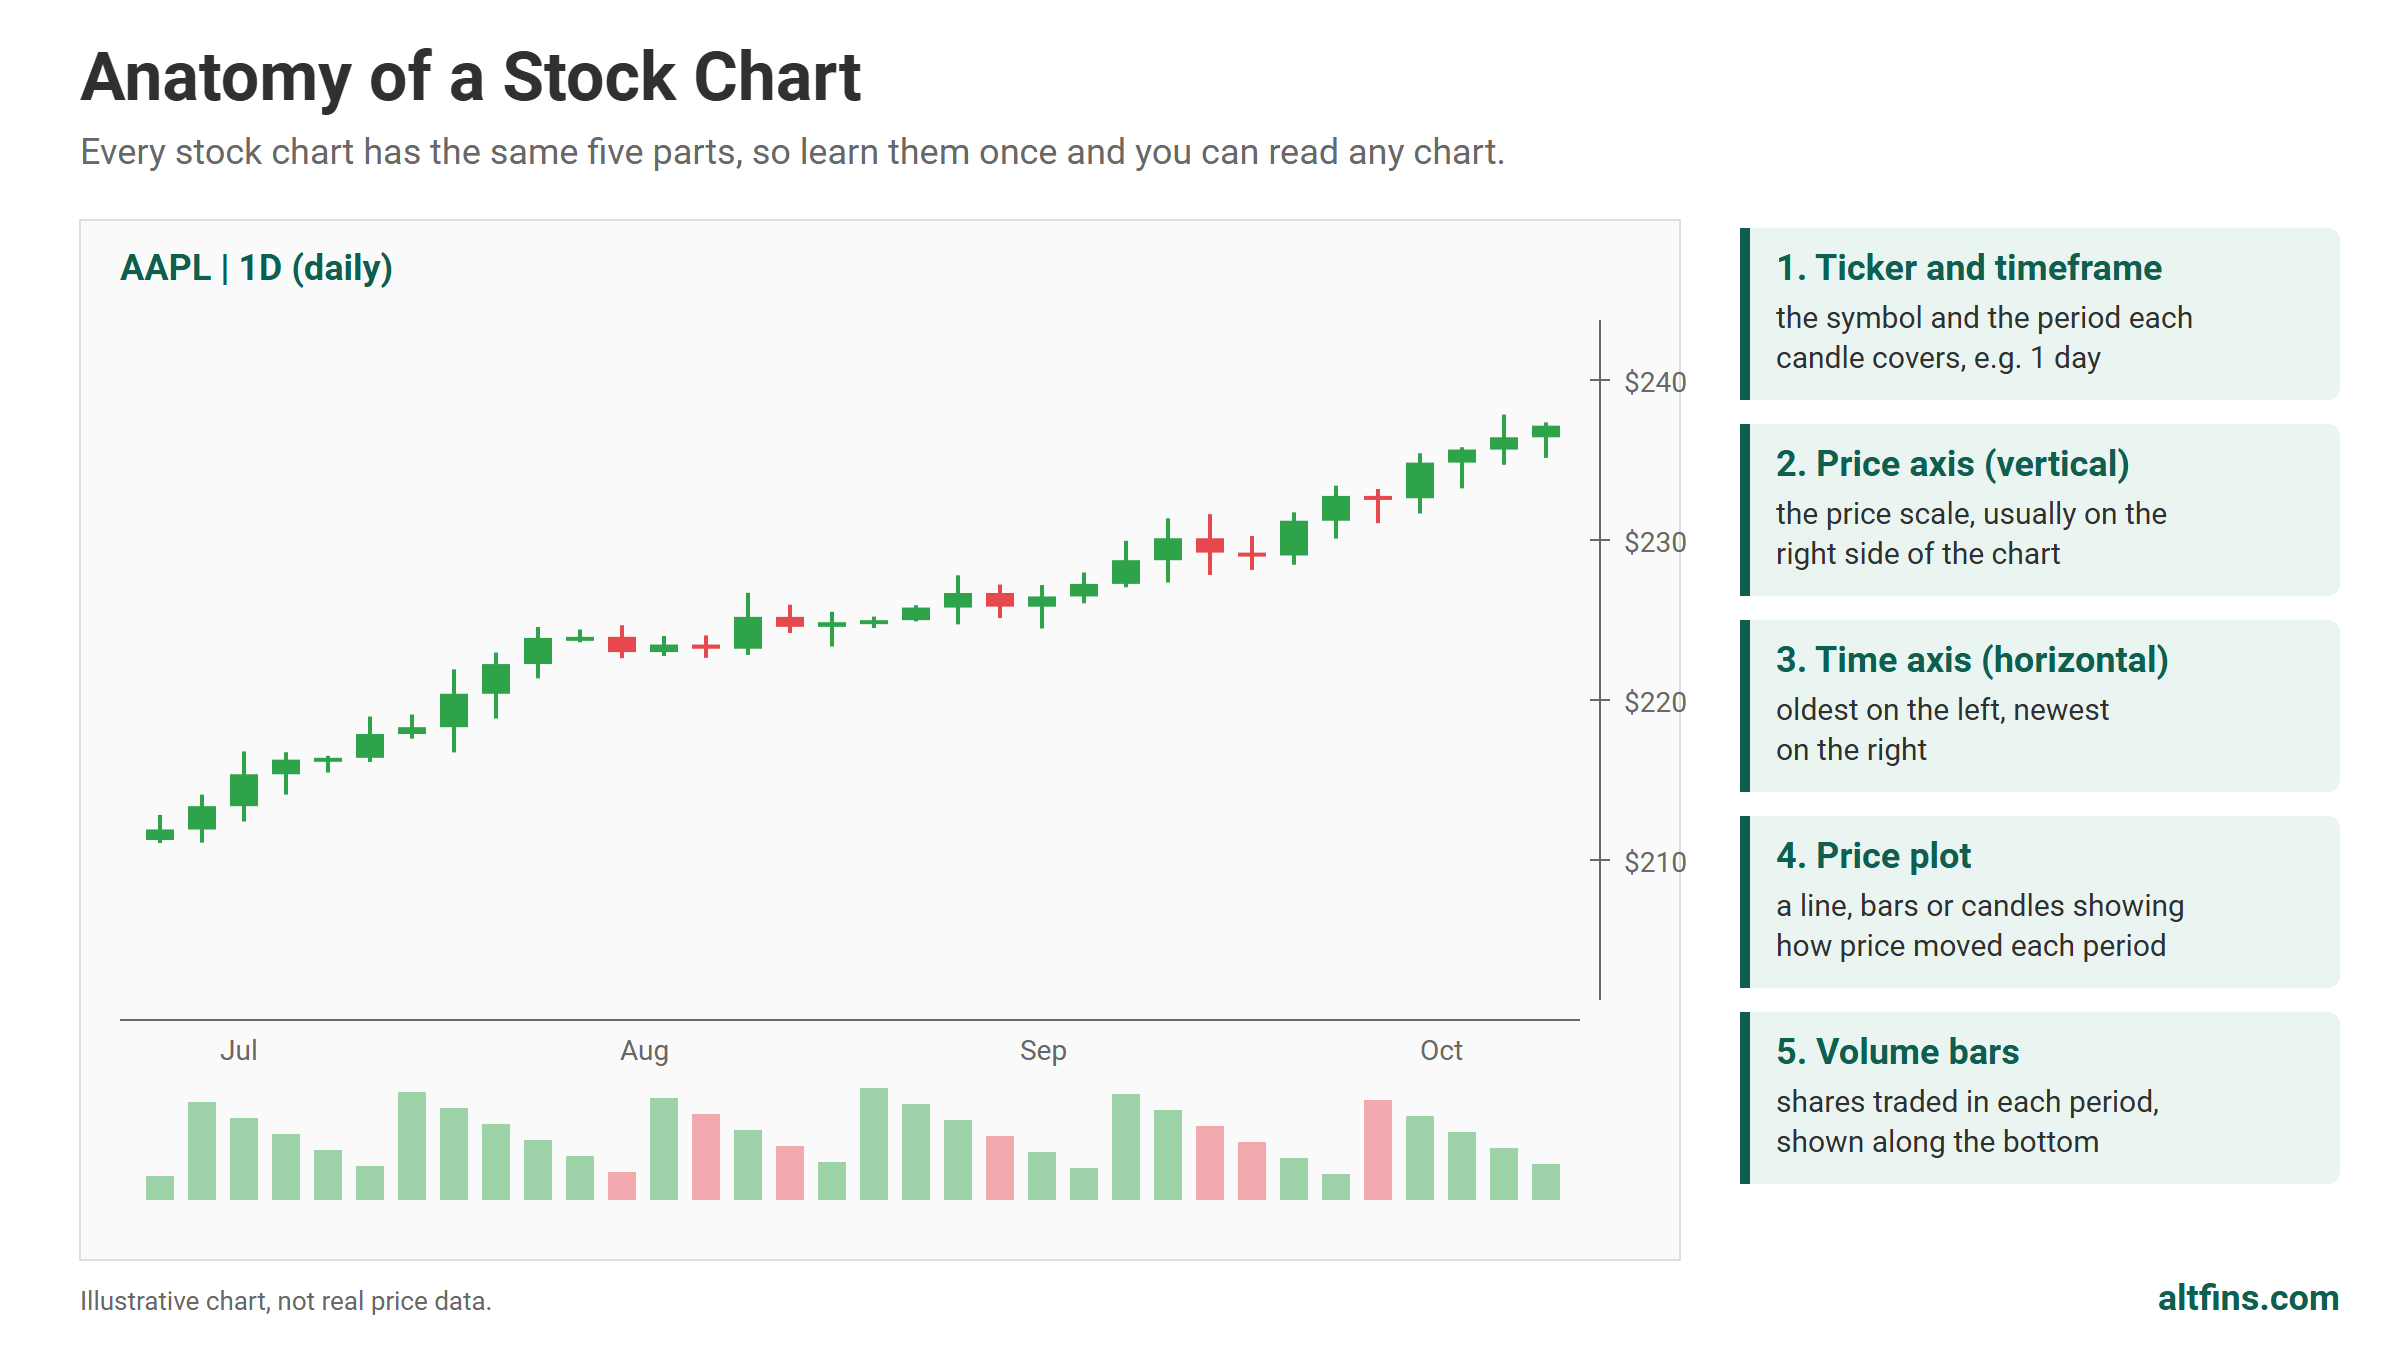Click the 'AAPL | 1D (daily)' ticker label

tap(256, 268)
